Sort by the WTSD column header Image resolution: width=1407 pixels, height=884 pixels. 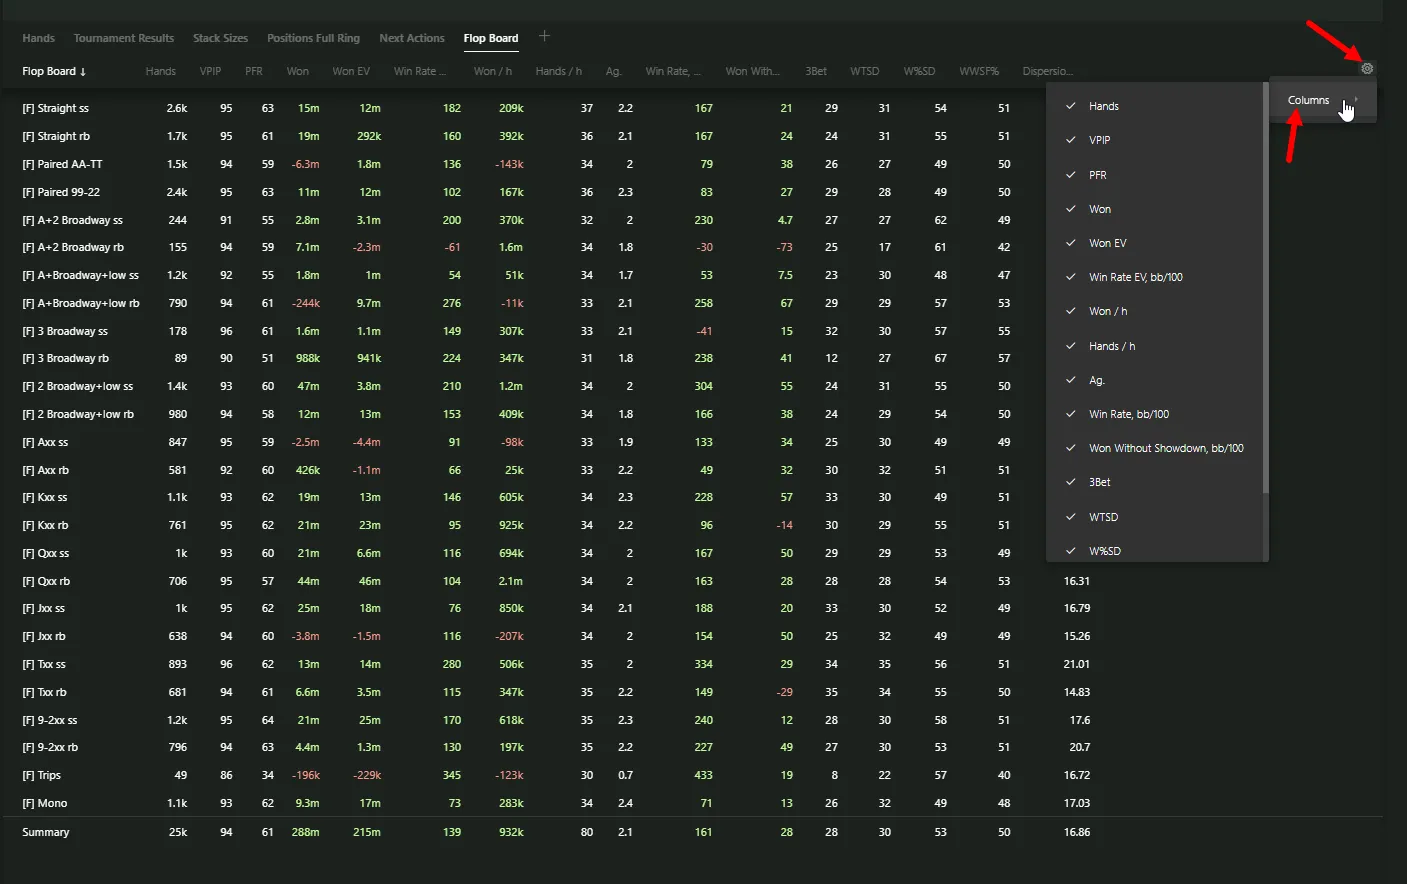point(864,71)
